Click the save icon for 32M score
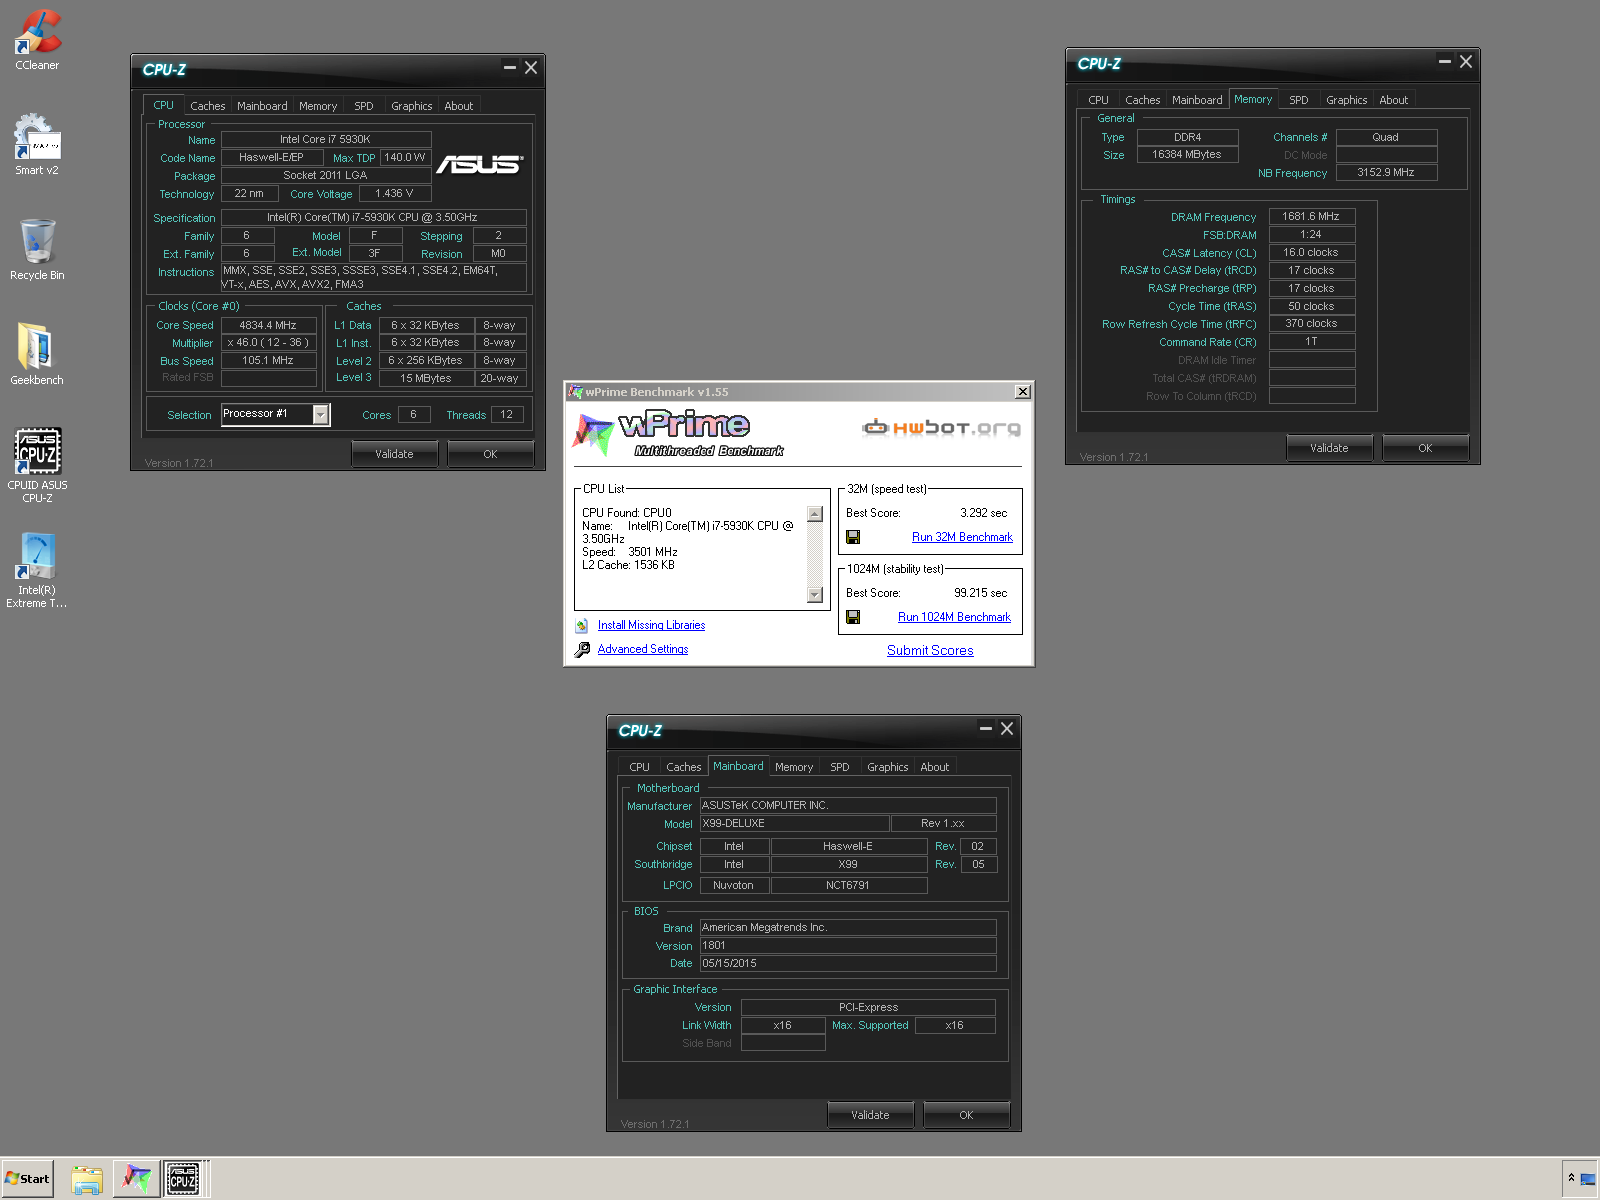Viewport: 1600px width, 1200px height. (x=853, y=537)
